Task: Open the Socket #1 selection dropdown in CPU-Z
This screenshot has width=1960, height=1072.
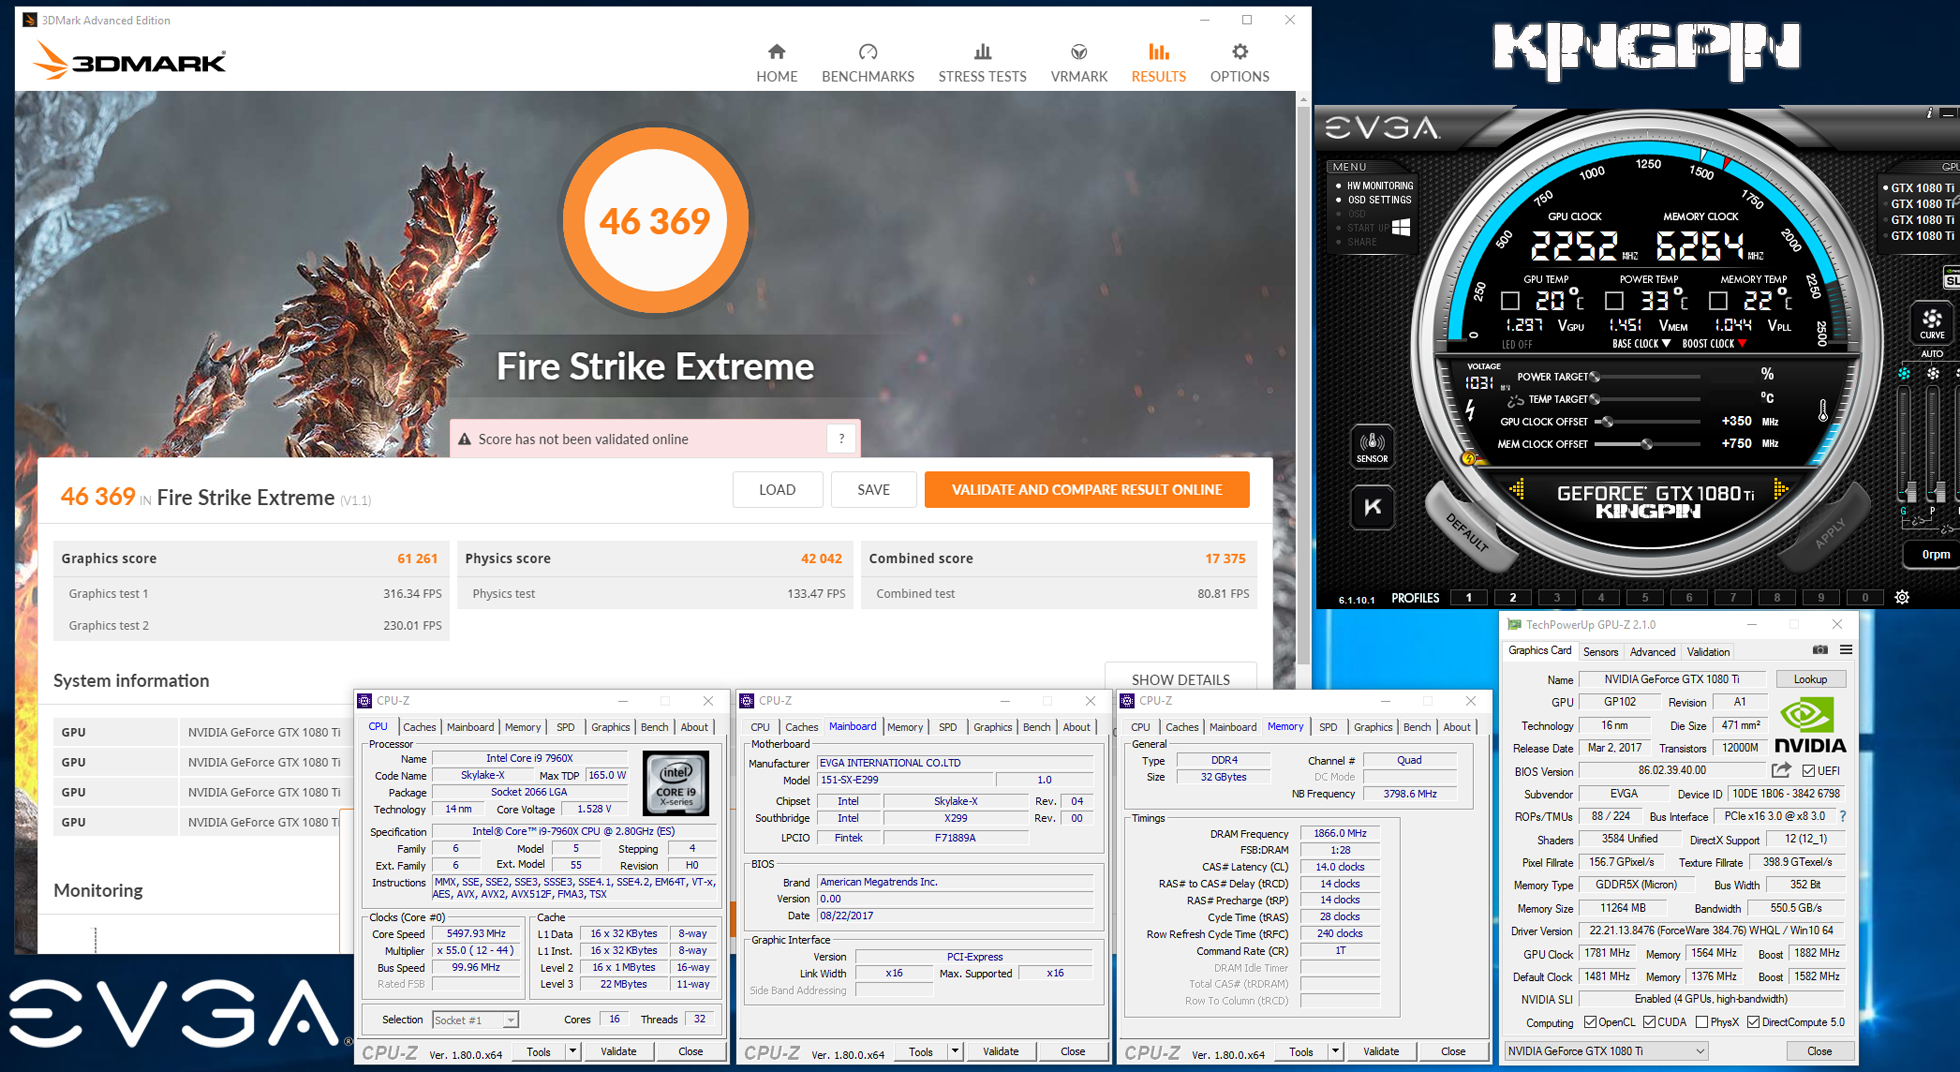Action: pyautogui.click(x=475, y=1020)
